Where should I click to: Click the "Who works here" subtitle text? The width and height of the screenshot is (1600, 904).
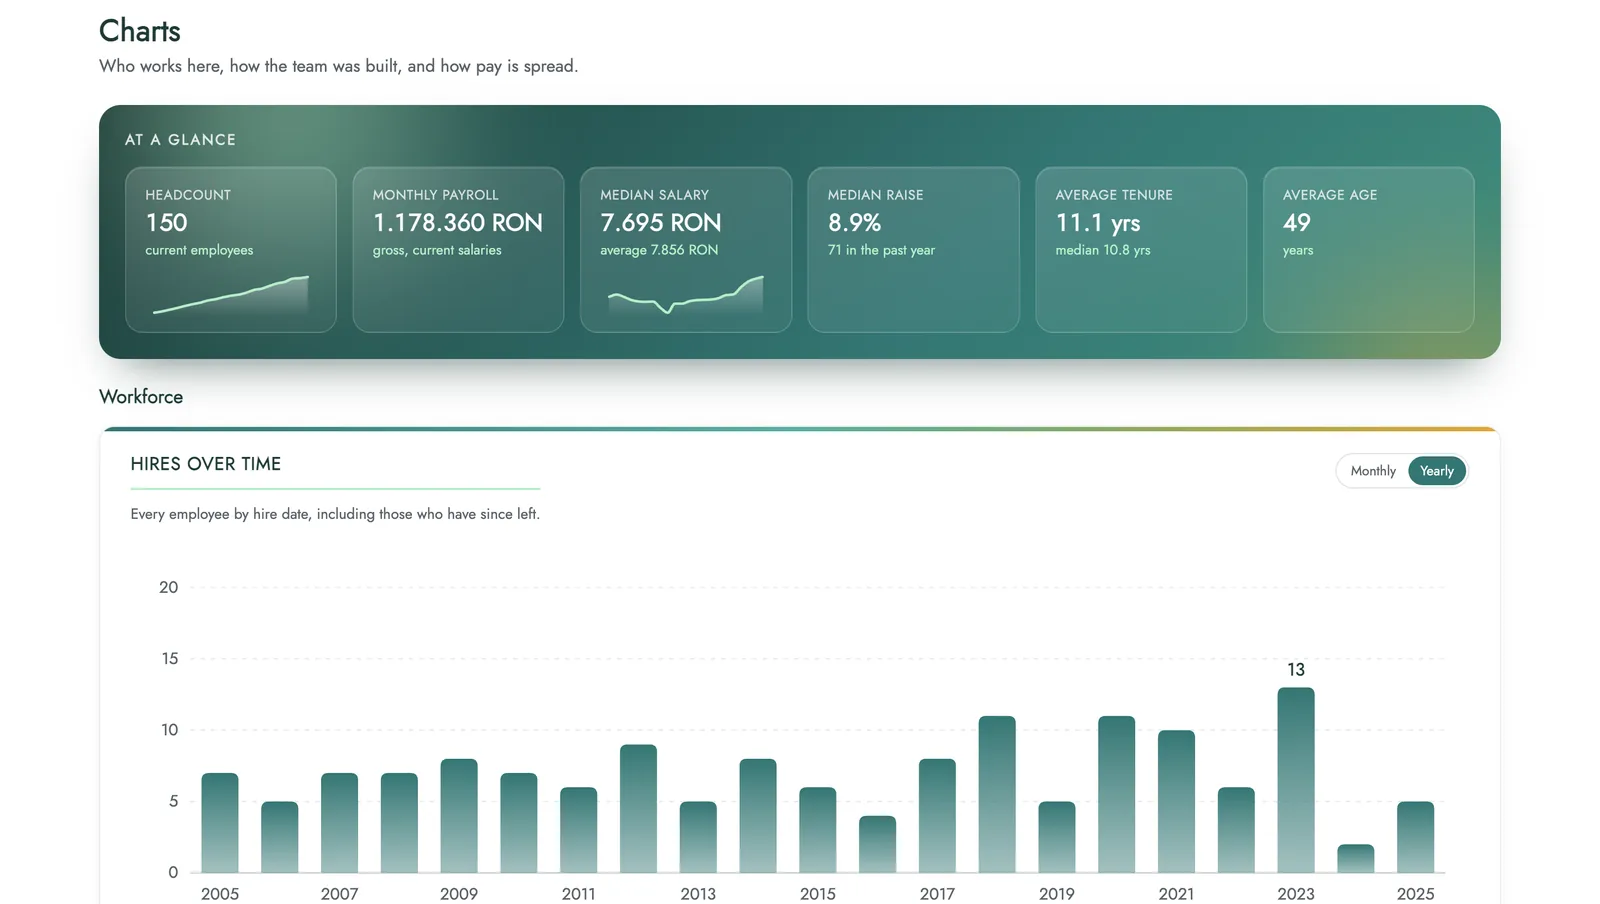(338, 66)
